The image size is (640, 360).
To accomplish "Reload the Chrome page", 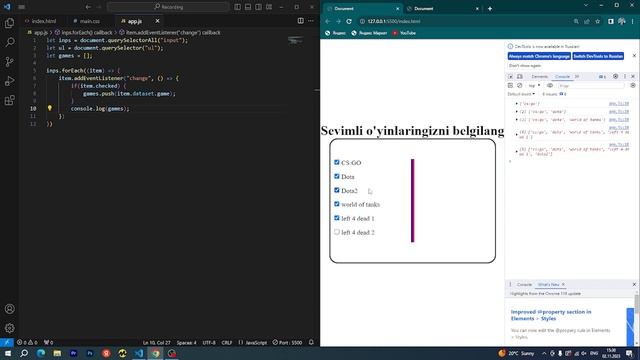I will [x=349, y=21].
